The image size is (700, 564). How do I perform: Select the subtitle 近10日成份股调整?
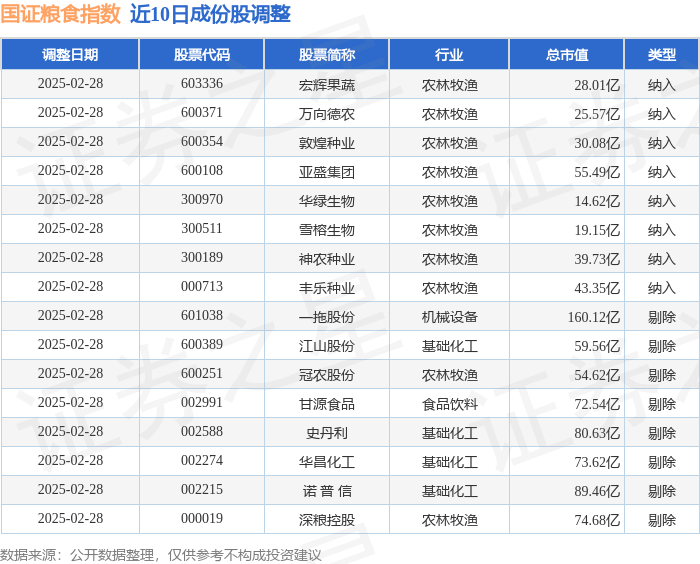(210, 14)
